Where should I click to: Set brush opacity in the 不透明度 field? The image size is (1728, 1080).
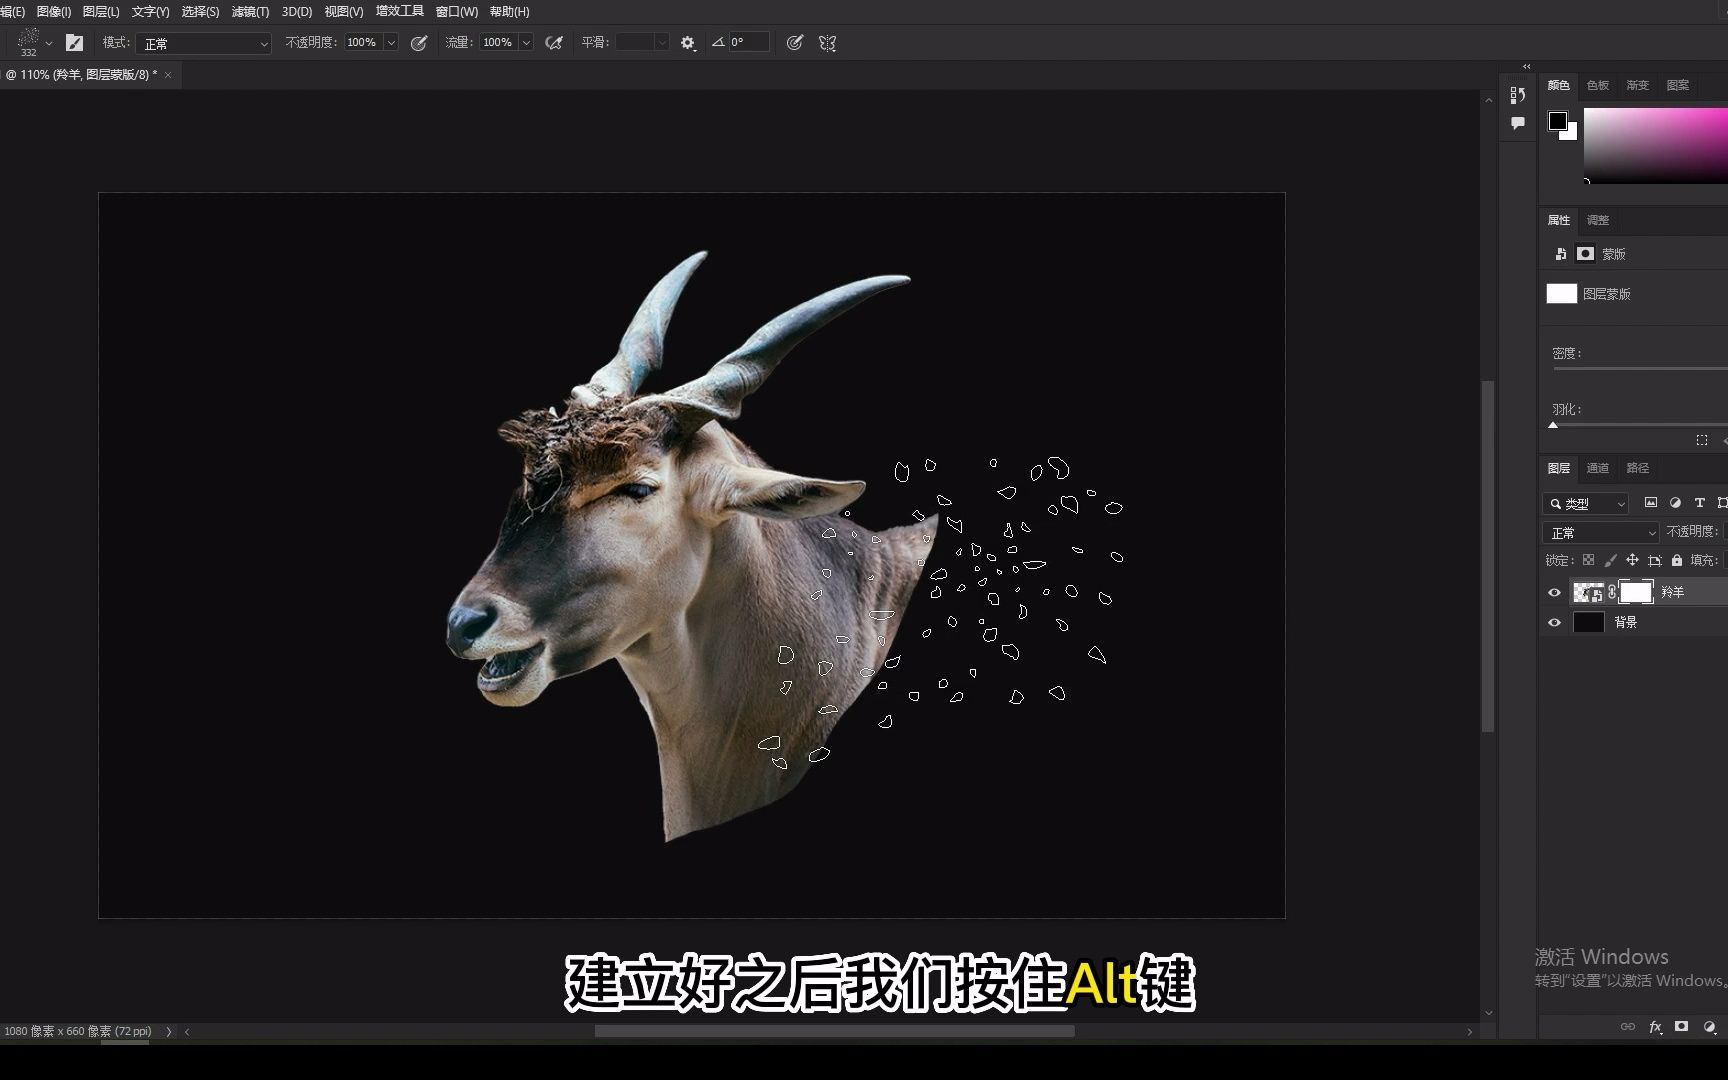click(363, 42)
